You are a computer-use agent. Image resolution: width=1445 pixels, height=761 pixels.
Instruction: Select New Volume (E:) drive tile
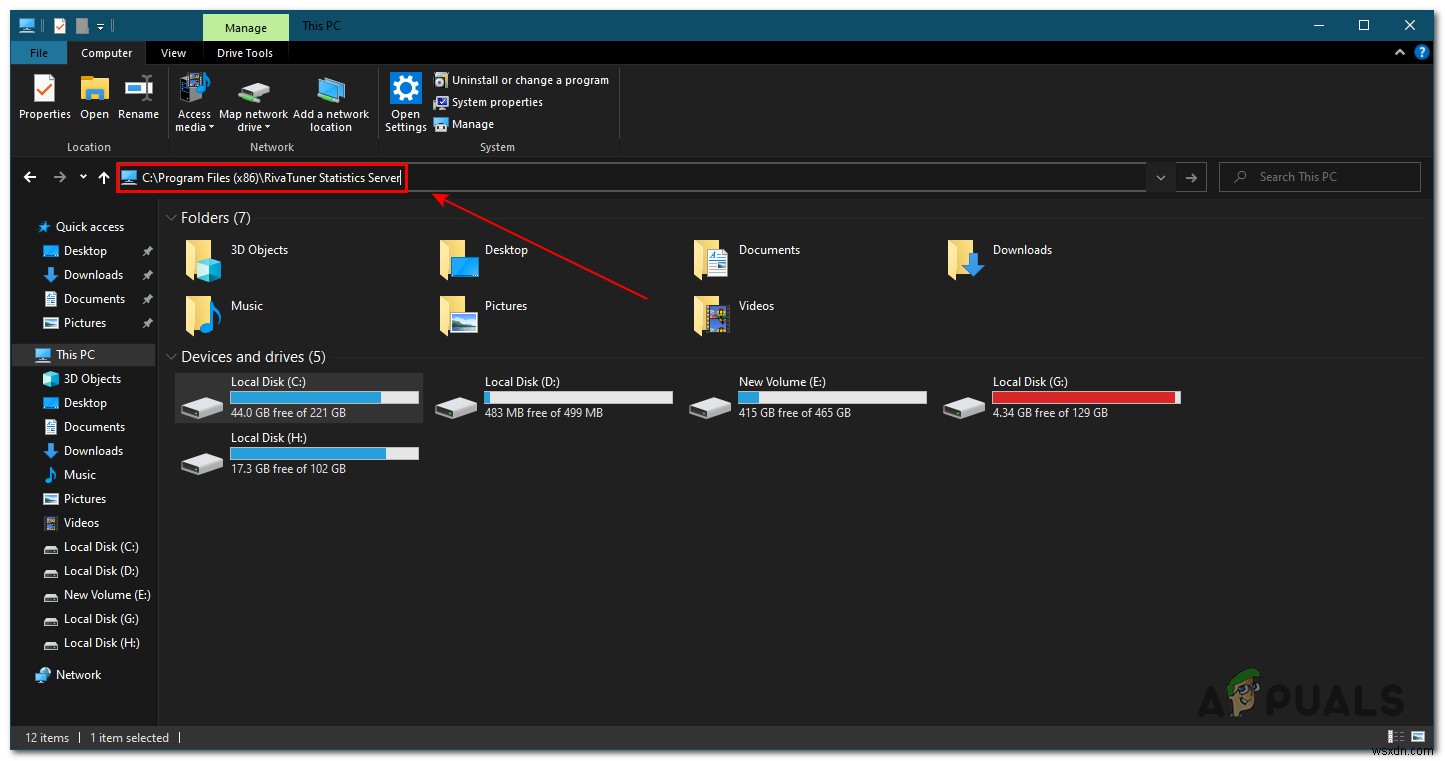click(x=807, y=398)
